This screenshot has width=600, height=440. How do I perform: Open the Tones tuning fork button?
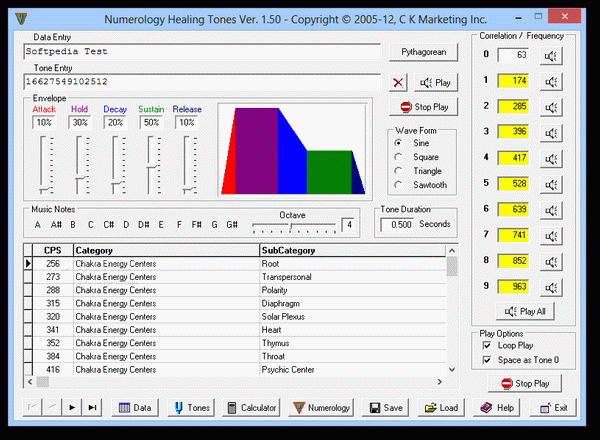point(191,408)
